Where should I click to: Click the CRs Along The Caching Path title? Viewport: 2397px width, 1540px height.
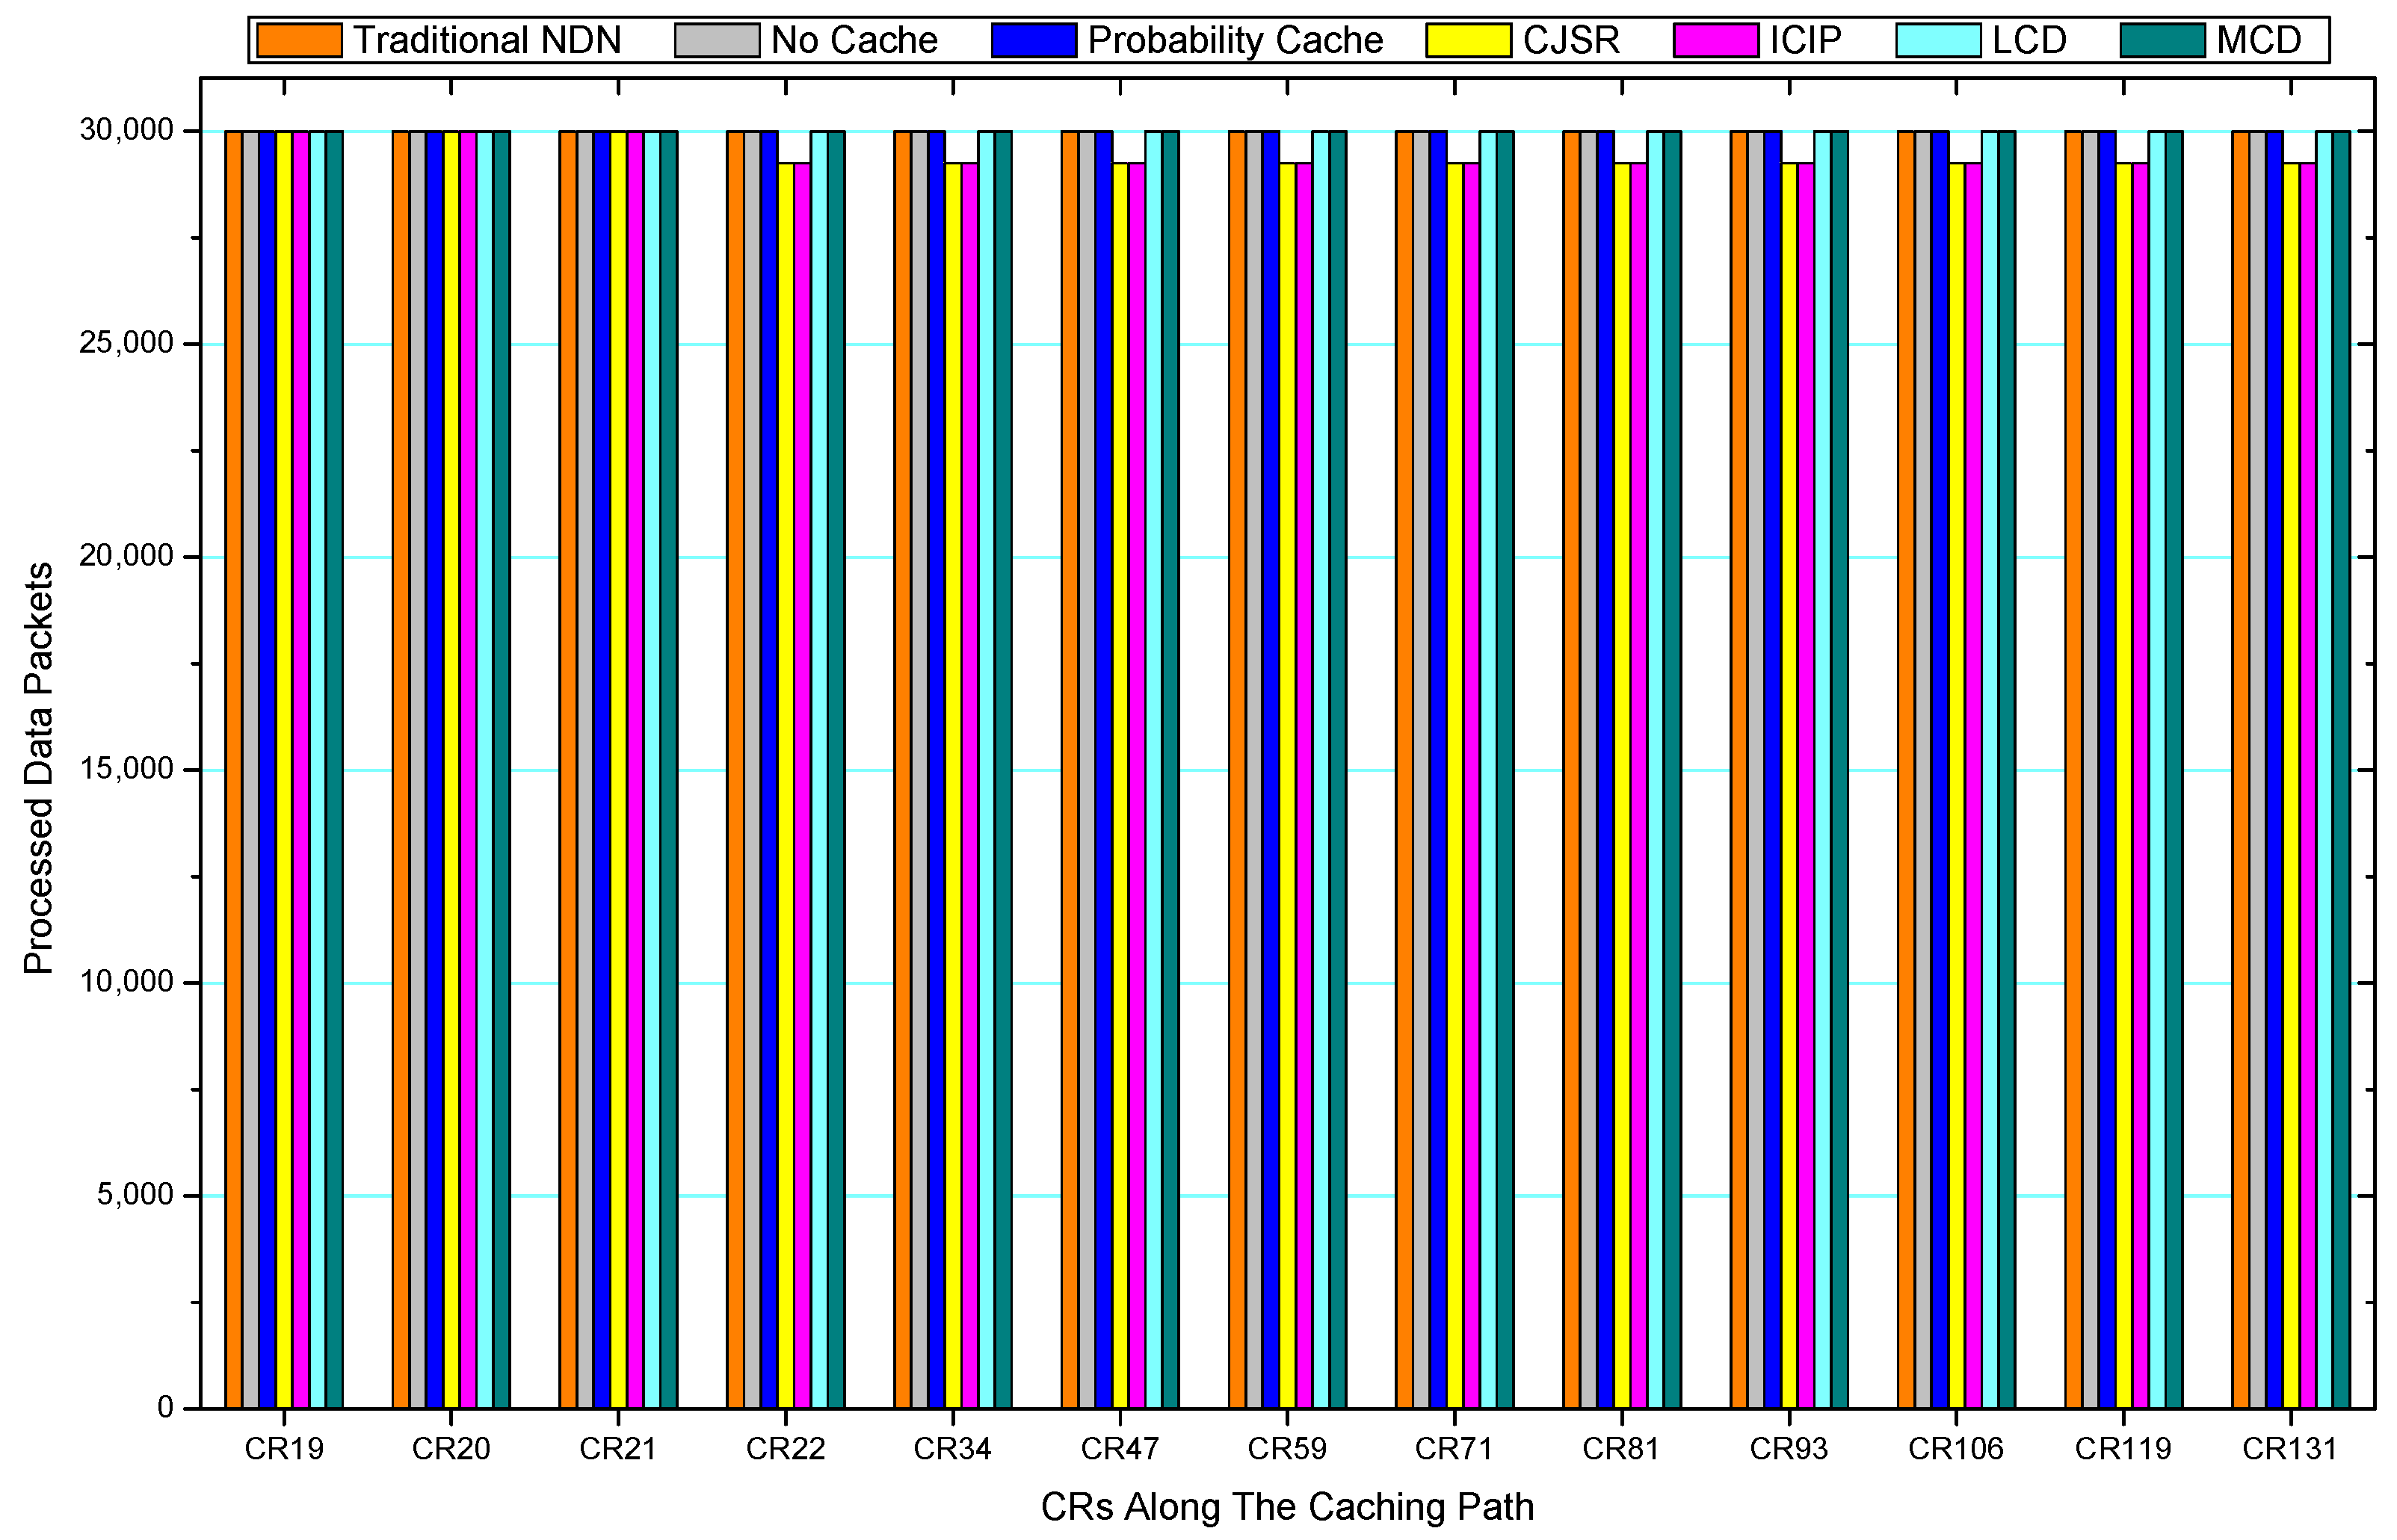[x=1286, y=1506]
